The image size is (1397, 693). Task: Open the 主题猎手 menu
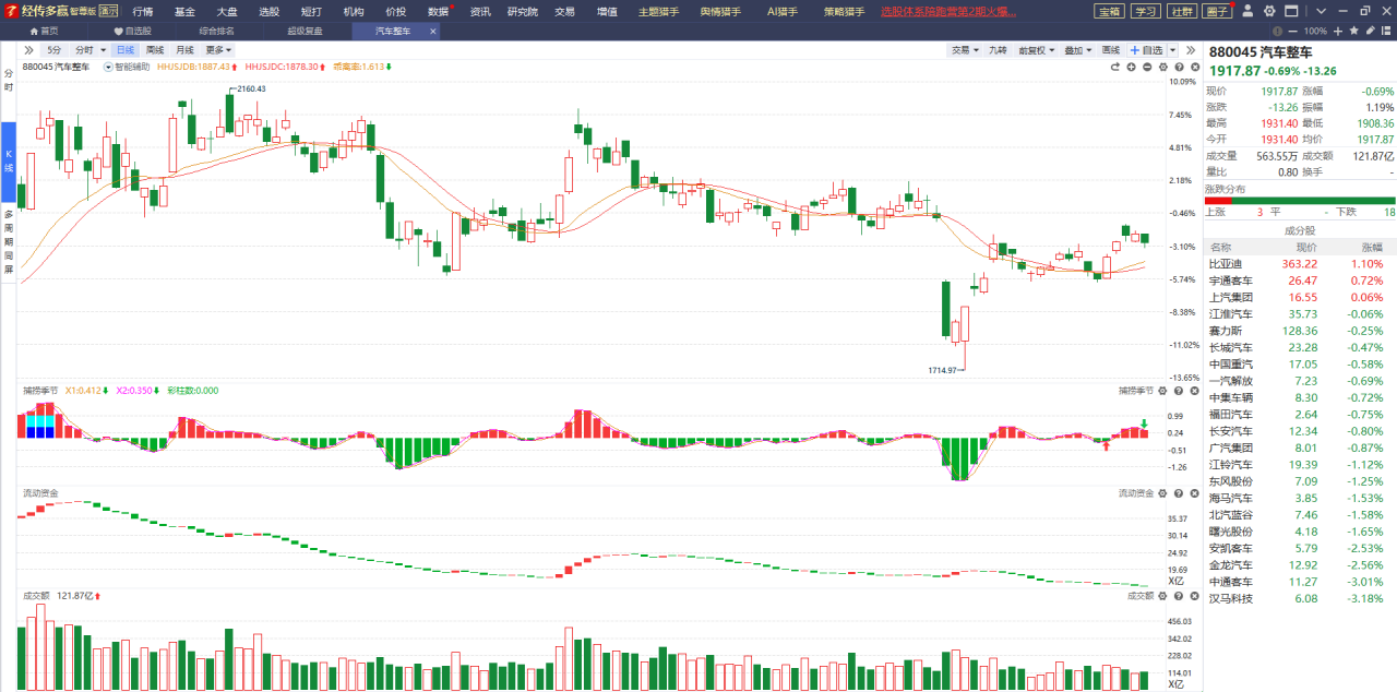[659, 11]
